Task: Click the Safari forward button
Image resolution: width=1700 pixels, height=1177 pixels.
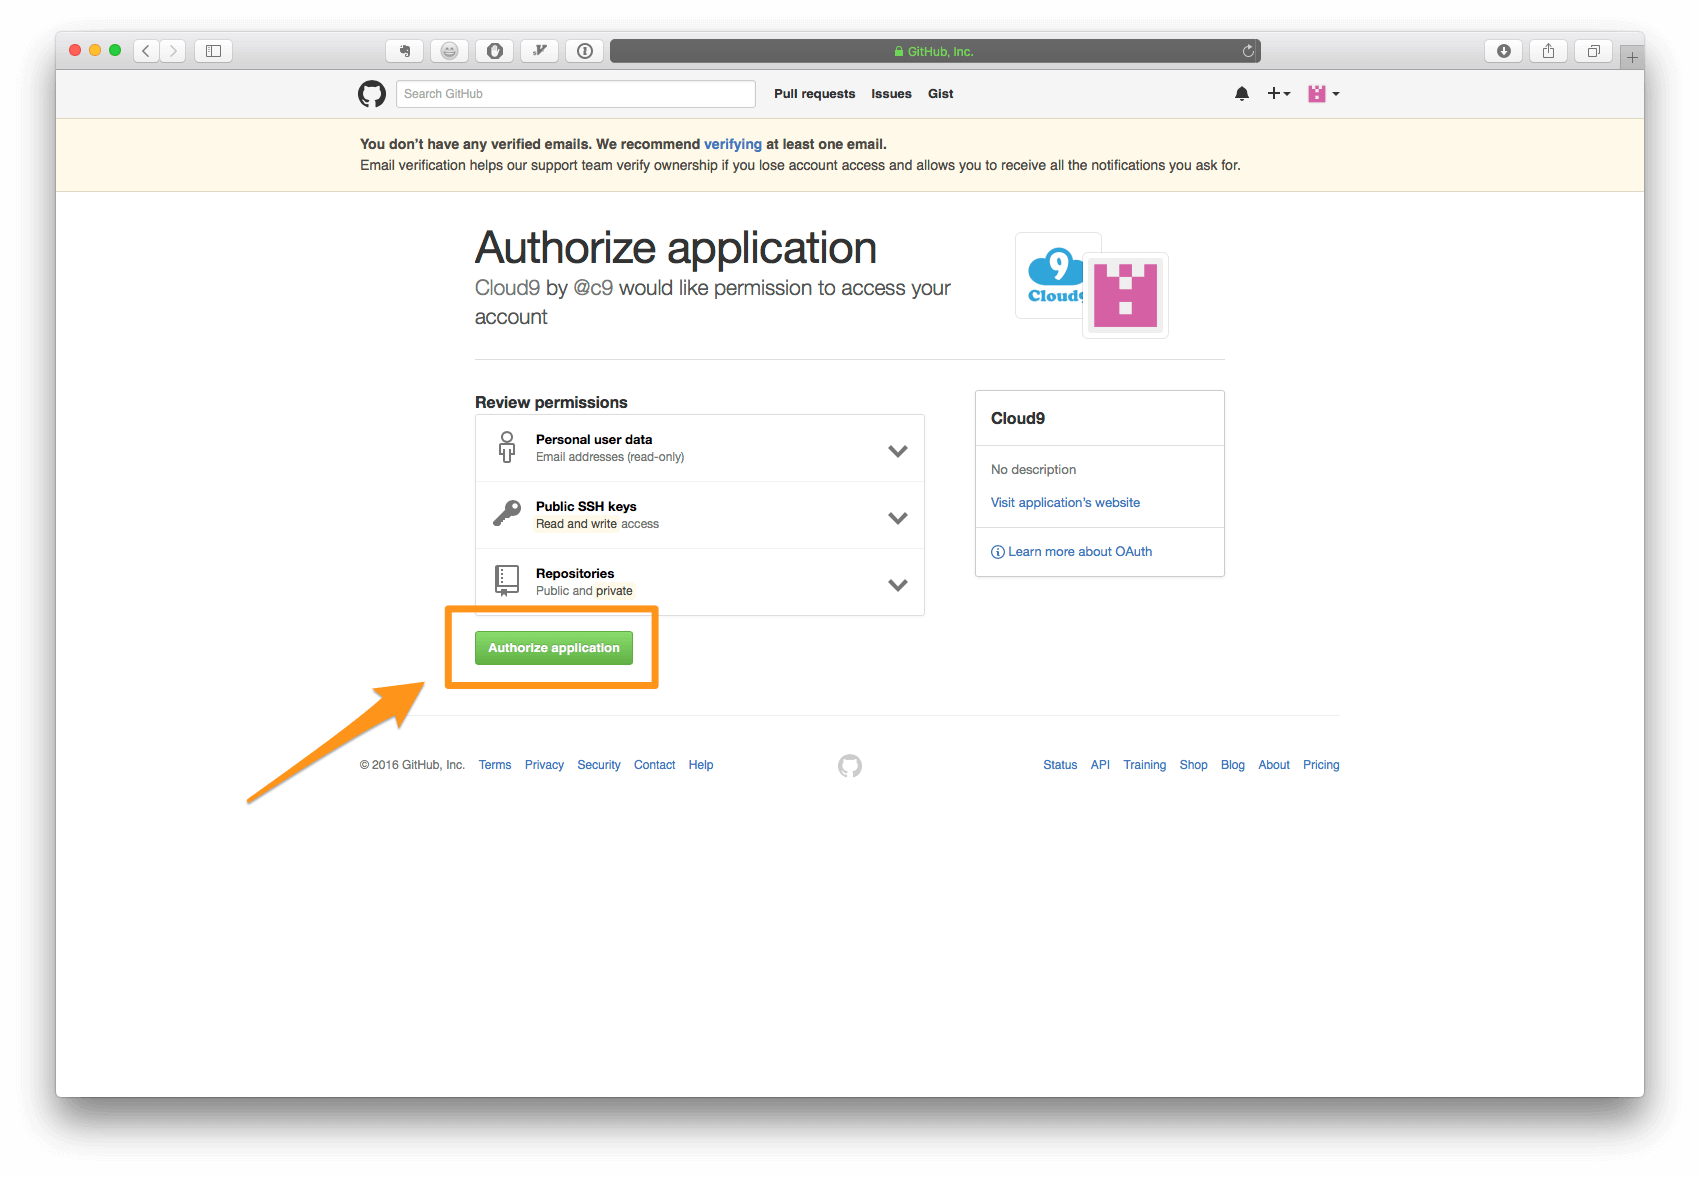Action: tap(173, 51)
